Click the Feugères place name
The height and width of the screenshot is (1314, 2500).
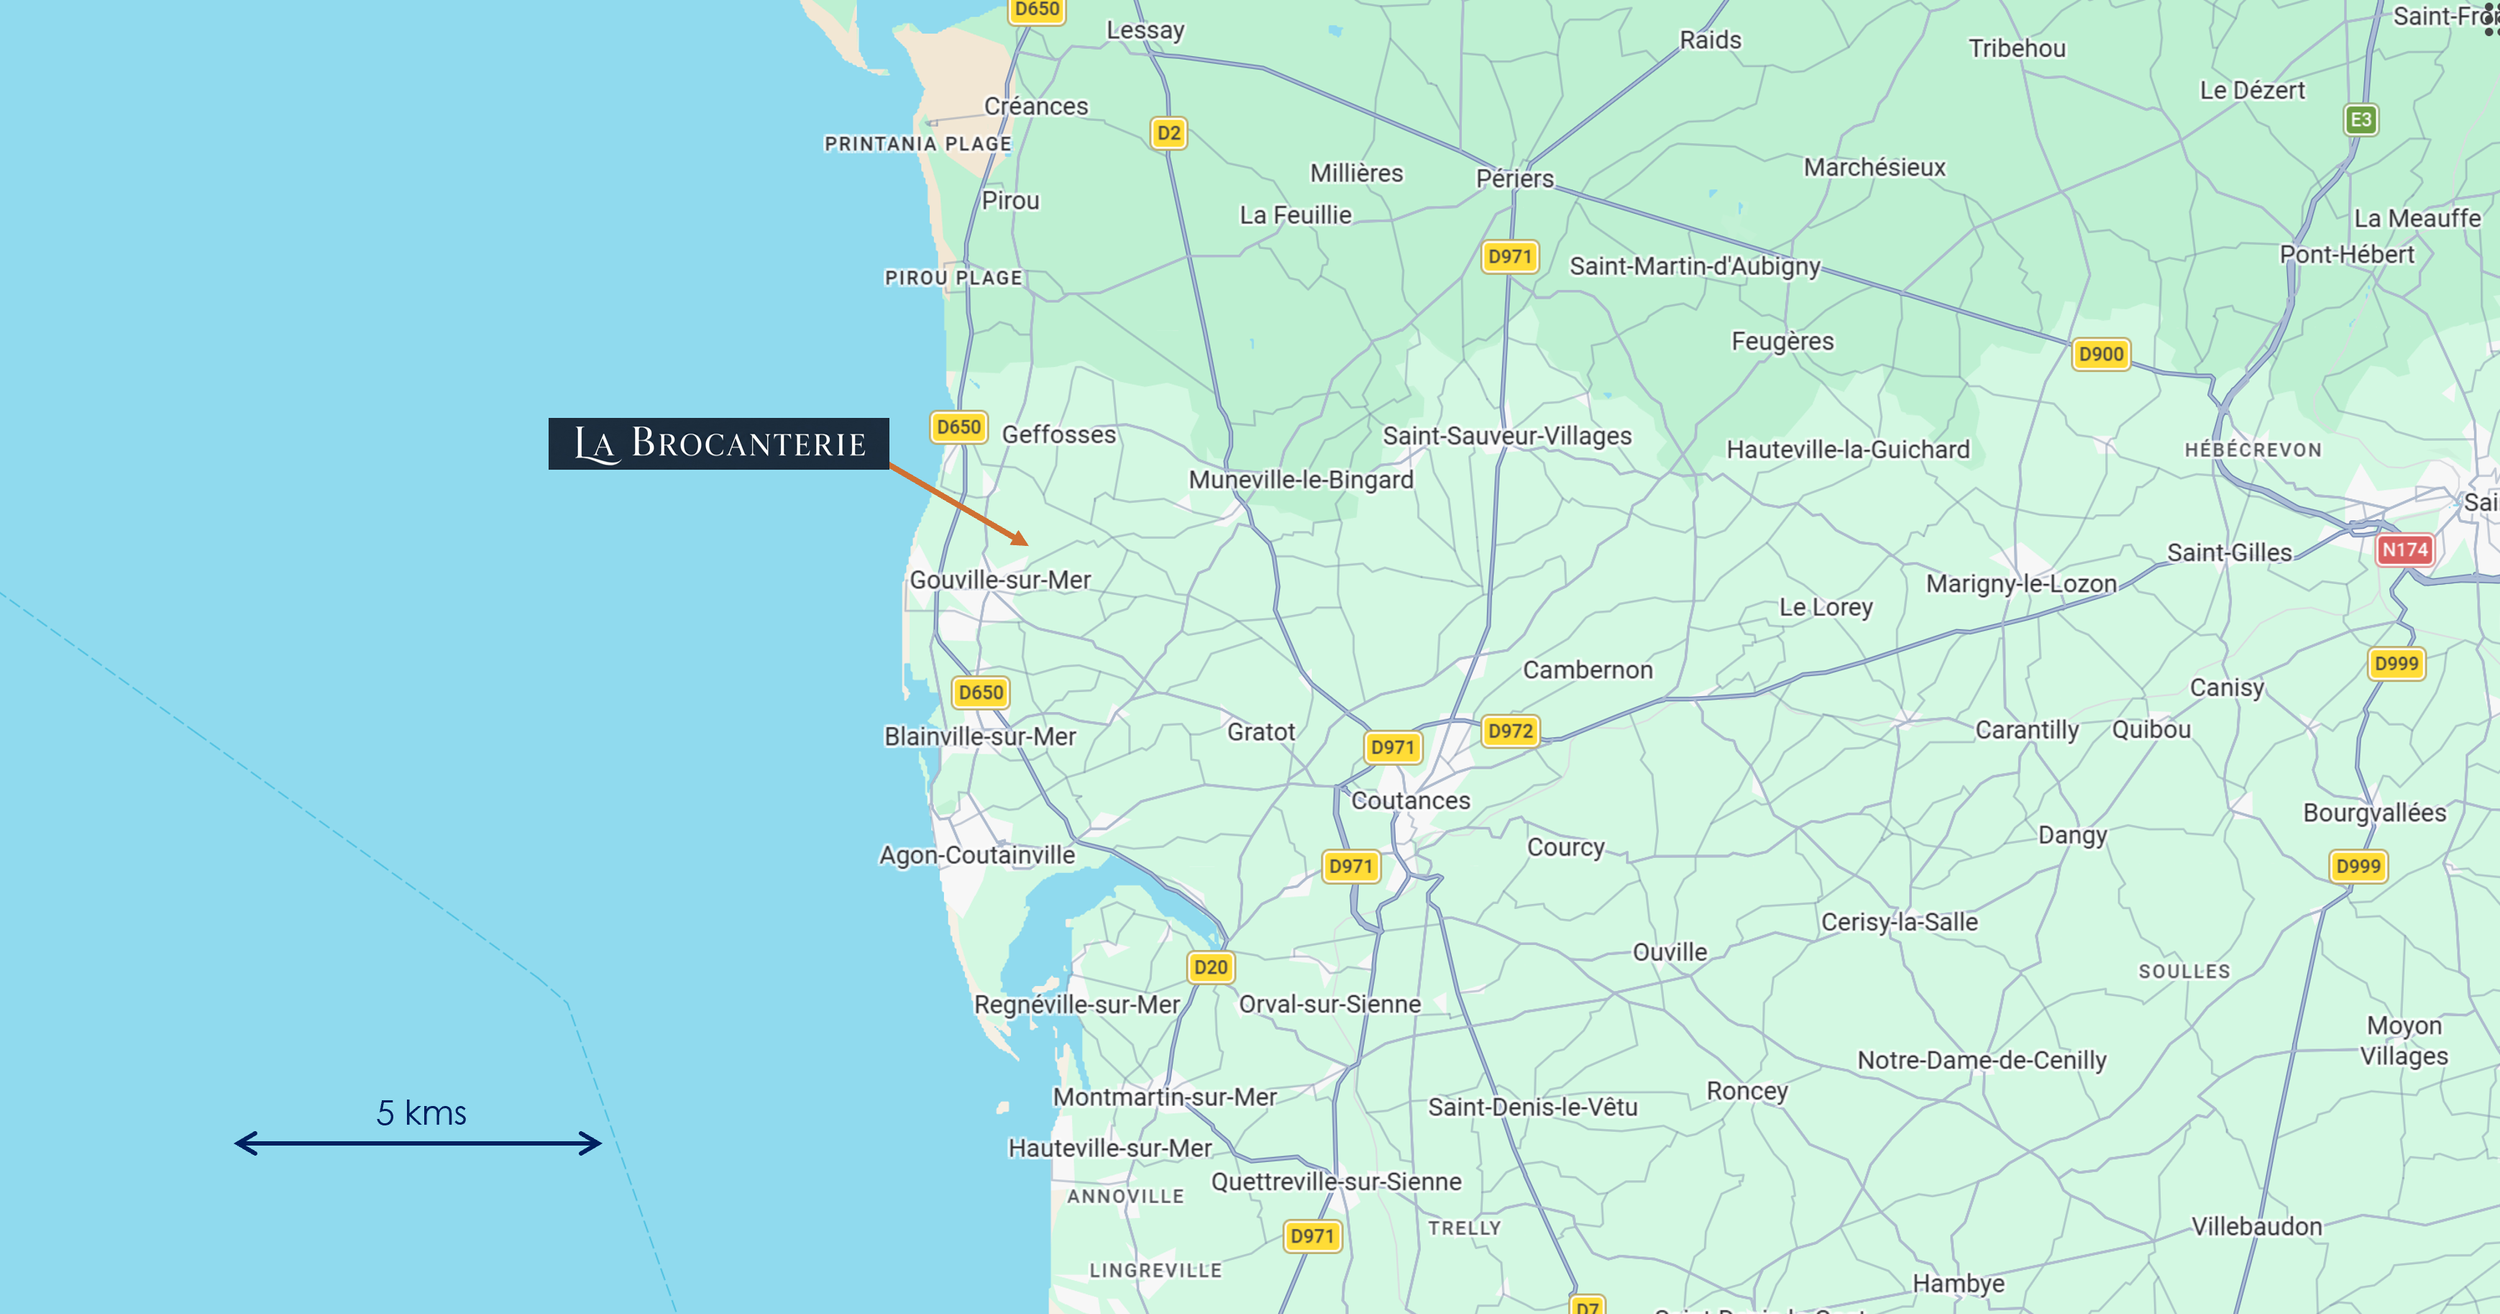[x=1783, y=342]
